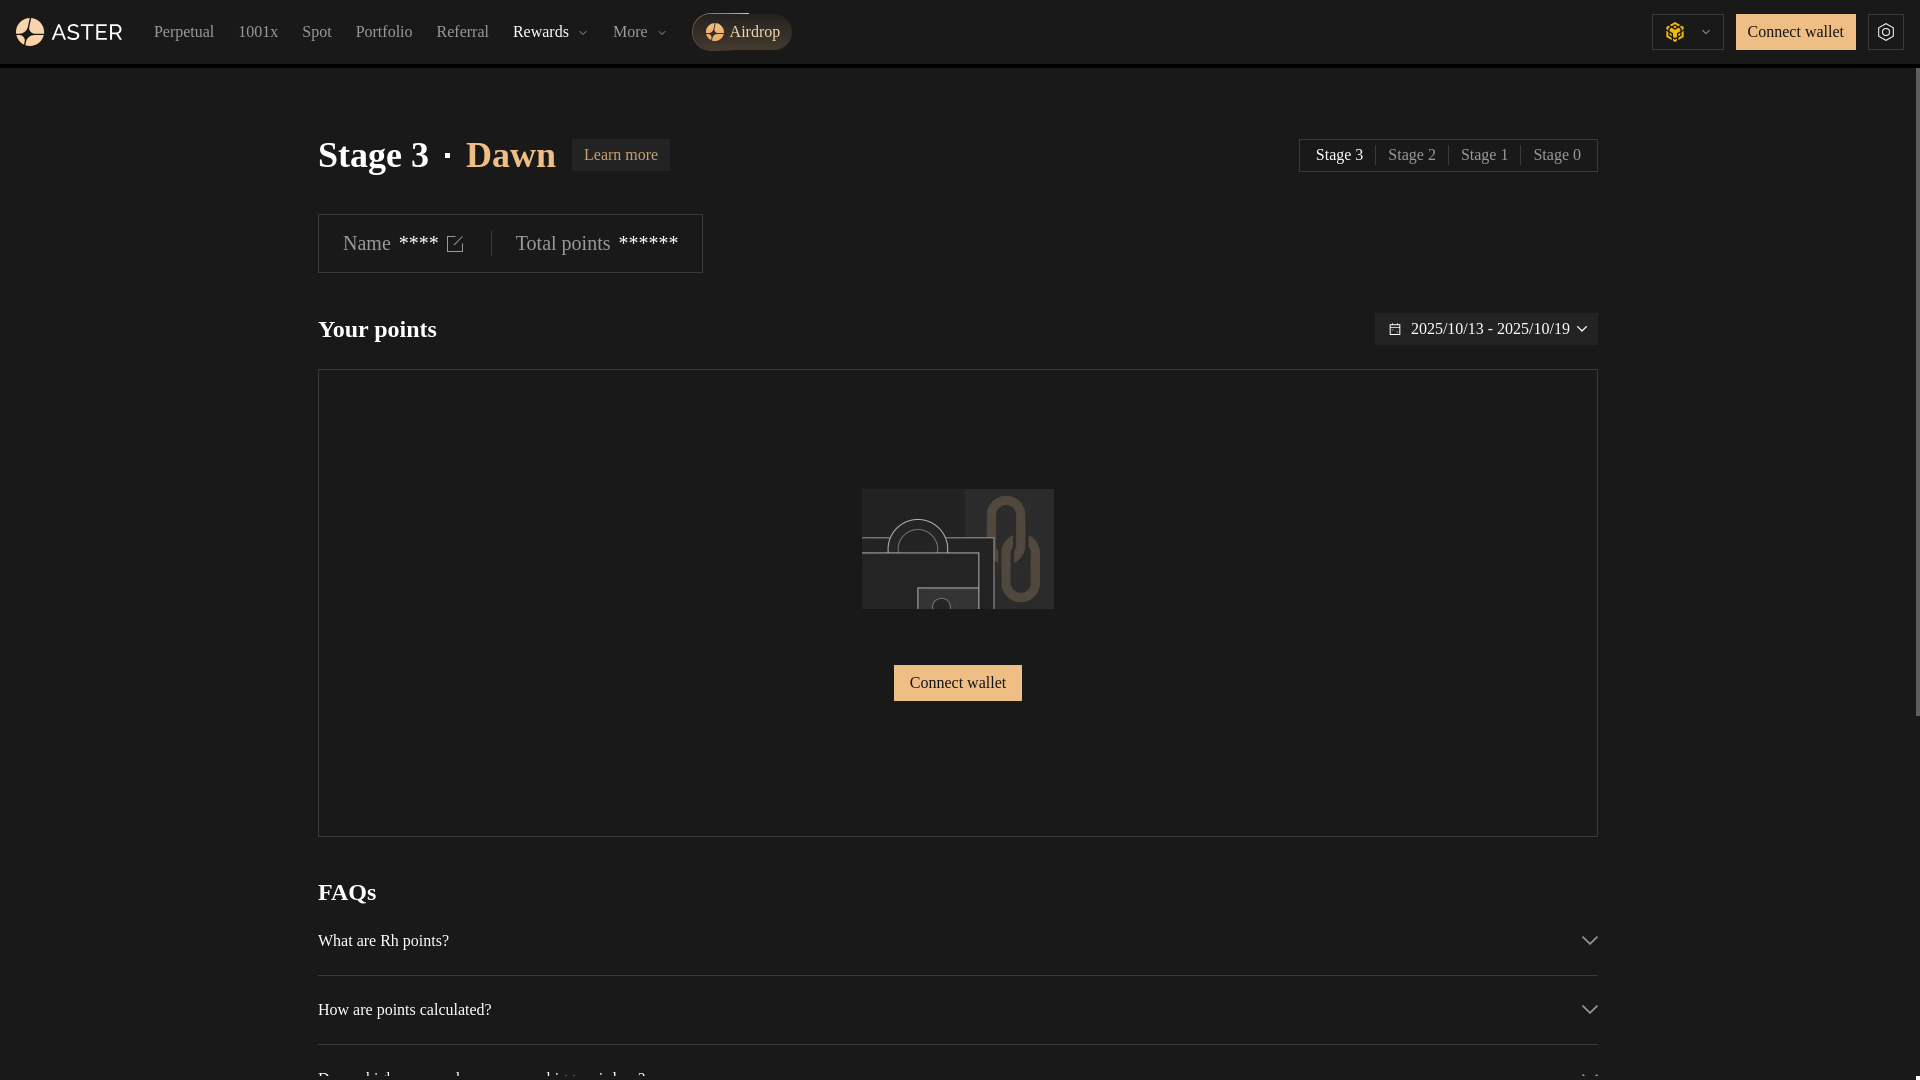The image size is (1920, 1080).
Task: Click the wallet link illustration
Action: click(x=957, y=549)
